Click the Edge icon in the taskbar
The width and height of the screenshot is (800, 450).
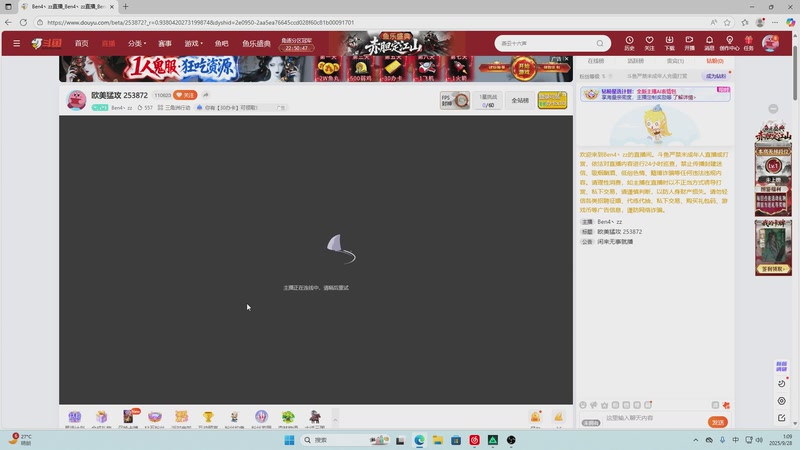click(419, 440)
